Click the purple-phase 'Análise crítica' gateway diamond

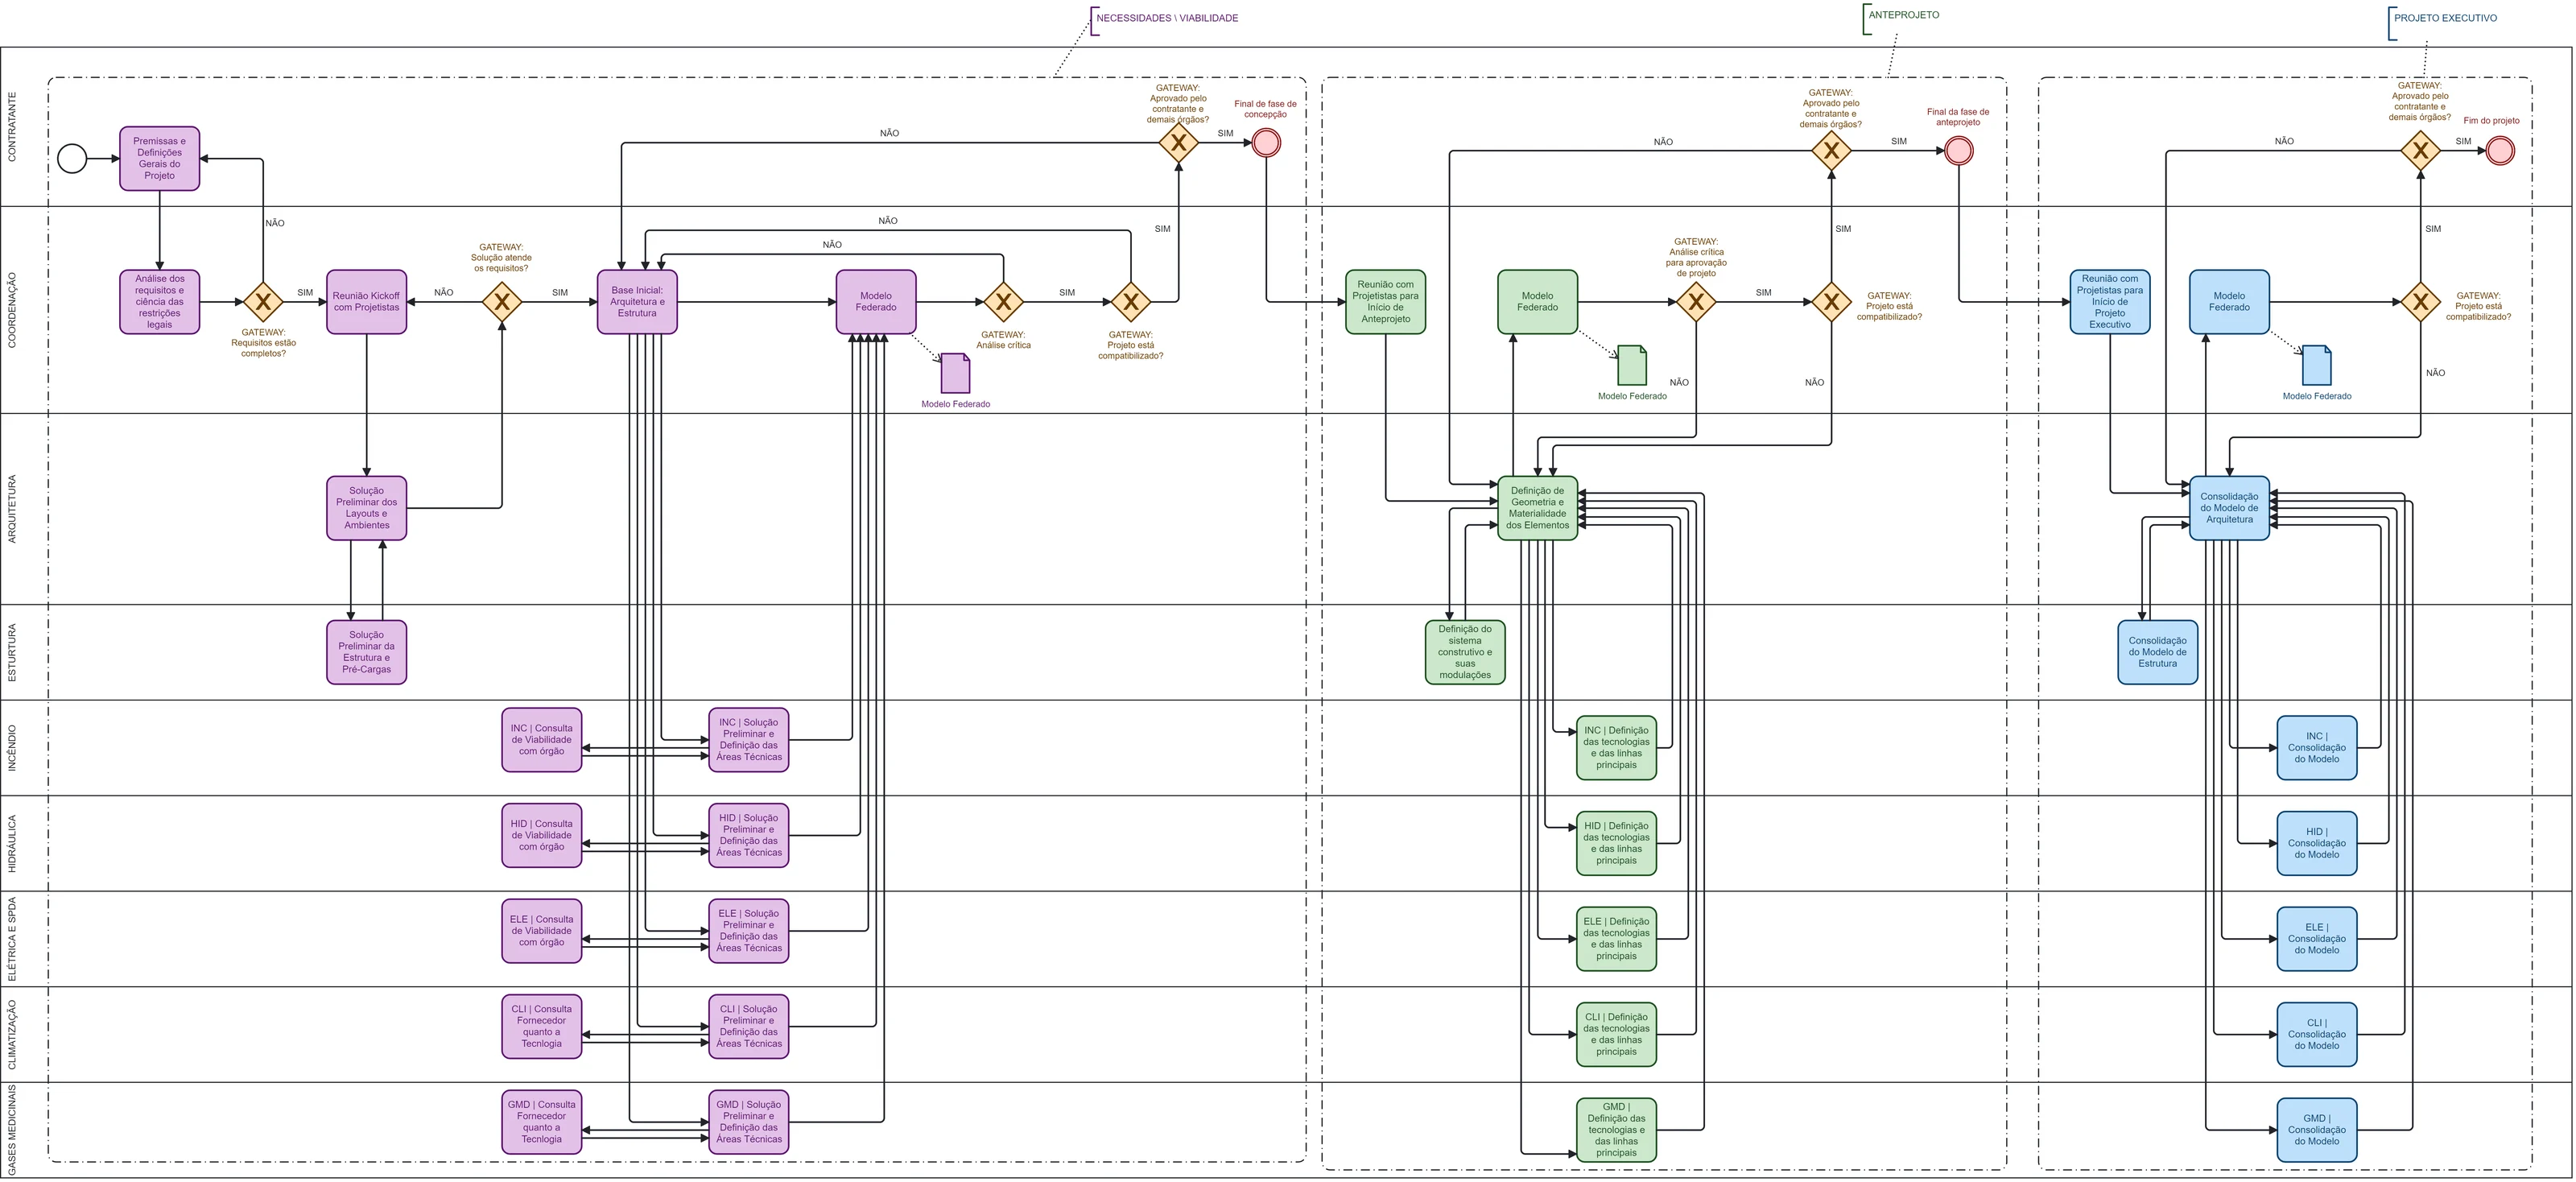1003,302
